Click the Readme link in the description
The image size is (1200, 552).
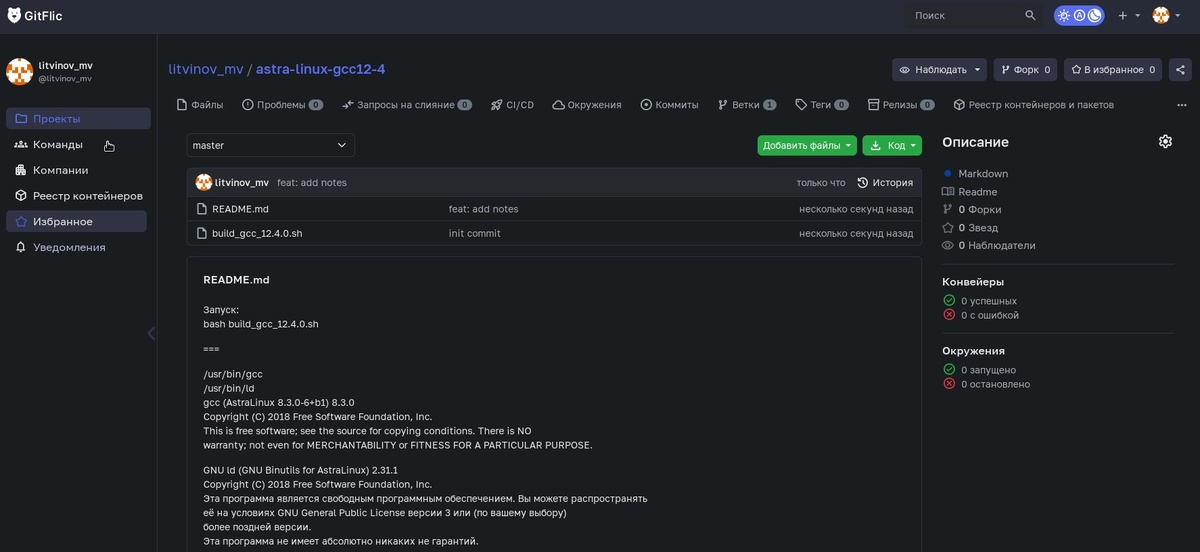[x=977, y=191]
